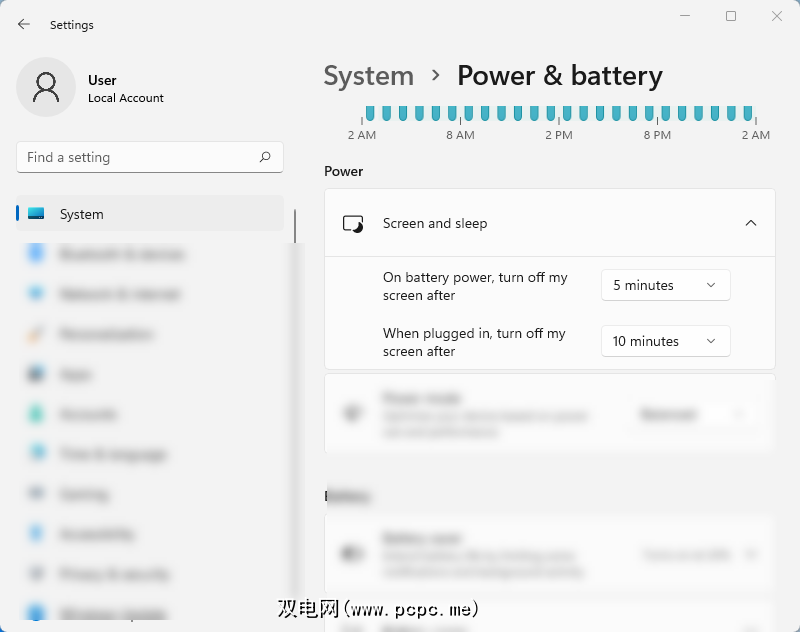
Task: Navigate to System in the breadcrumb
Action: click(368, 76)
